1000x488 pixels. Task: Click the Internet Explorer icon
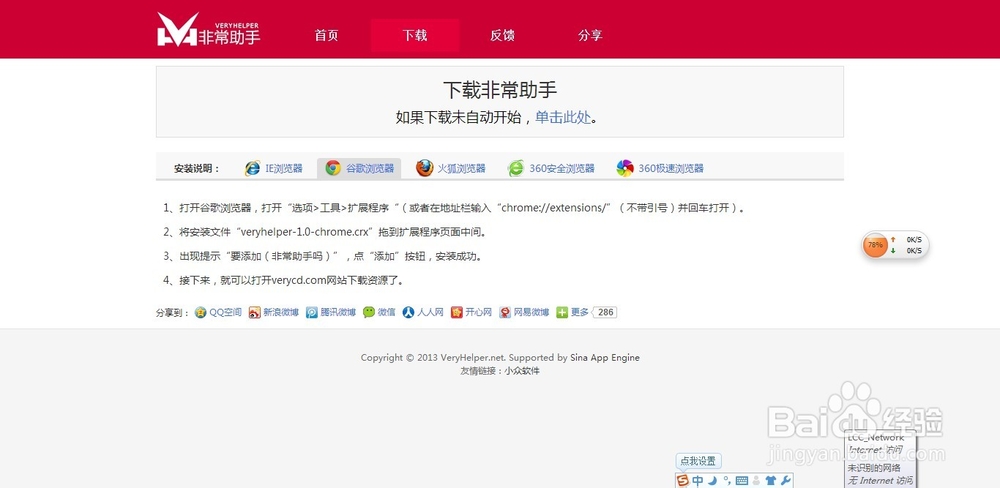pos(253,168)
